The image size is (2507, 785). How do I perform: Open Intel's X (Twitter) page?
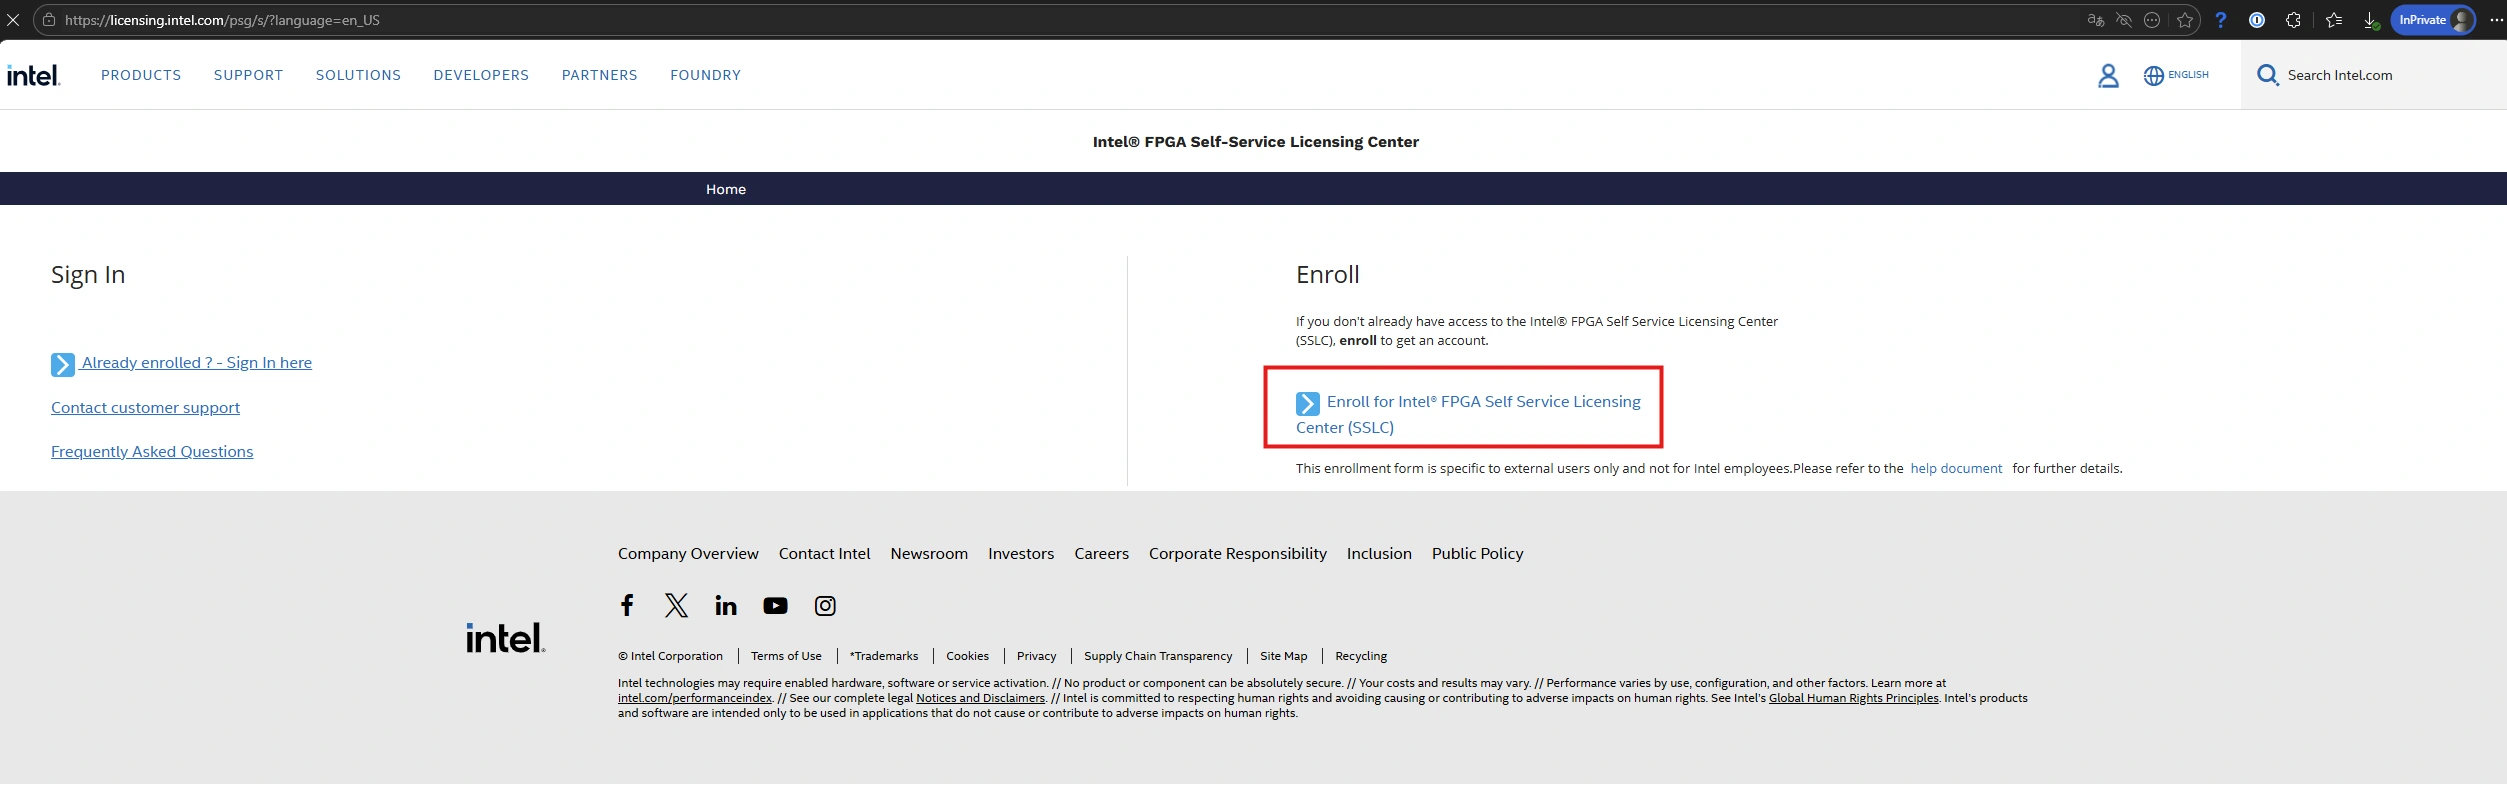point(676,605)
